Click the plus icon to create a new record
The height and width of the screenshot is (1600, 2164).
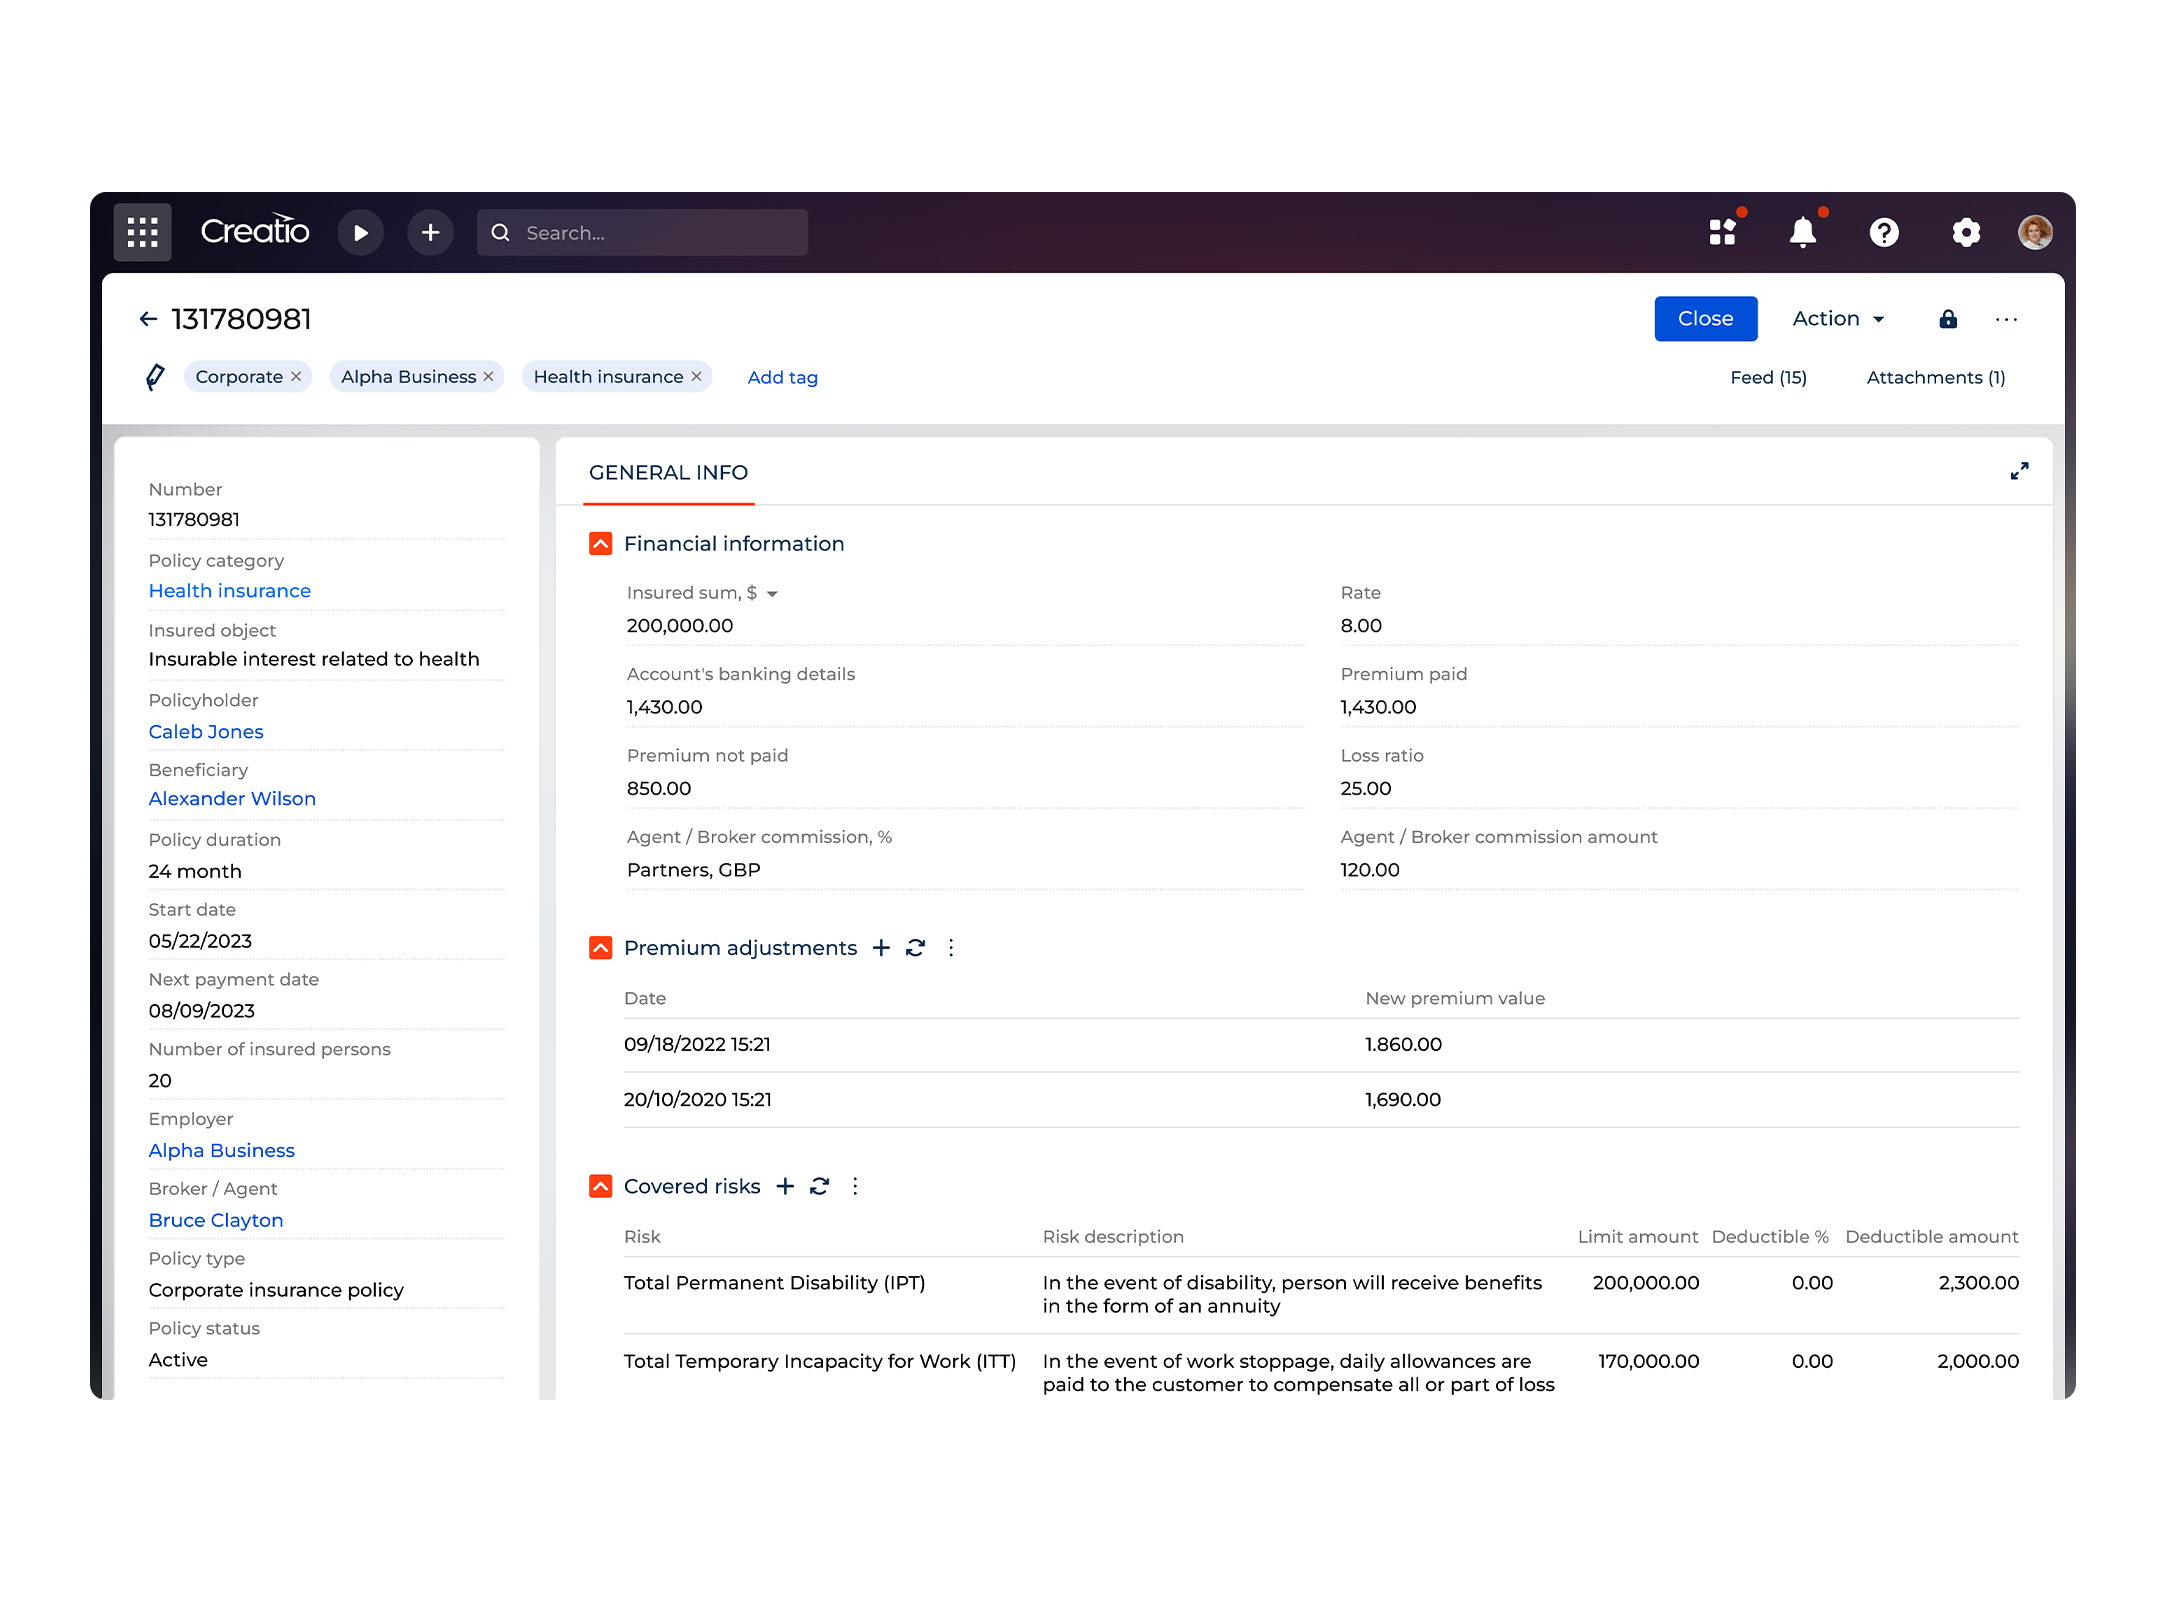click(x=430, y=232)
